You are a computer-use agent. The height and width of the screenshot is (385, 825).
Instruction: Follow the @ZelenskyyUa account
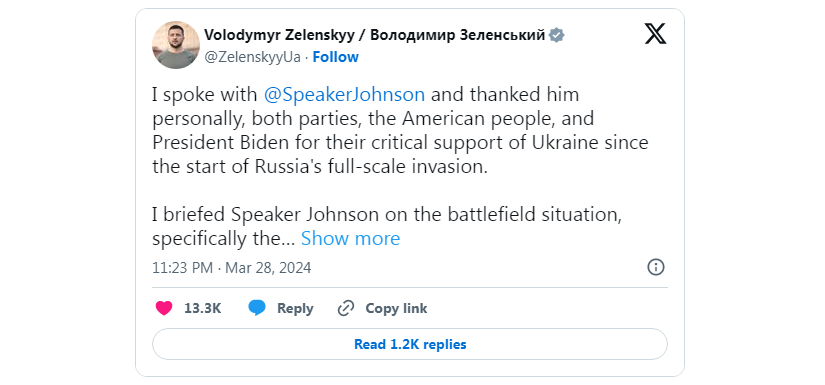tap(336, 57)
